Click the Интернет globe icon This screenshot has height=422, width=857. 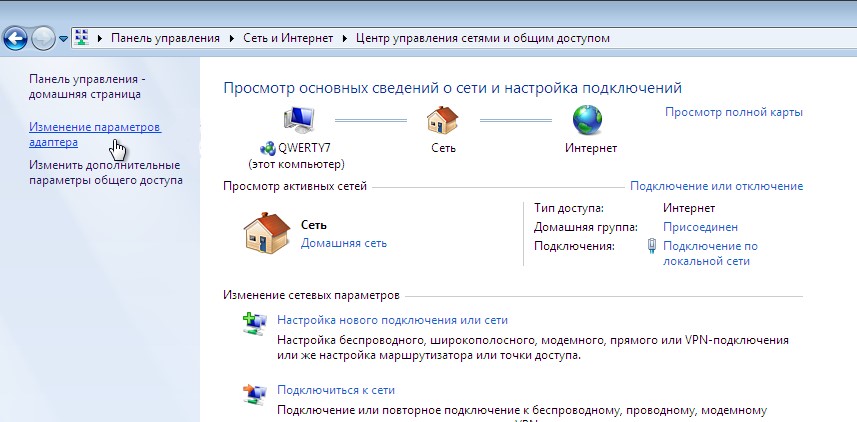tap(588, 120)
